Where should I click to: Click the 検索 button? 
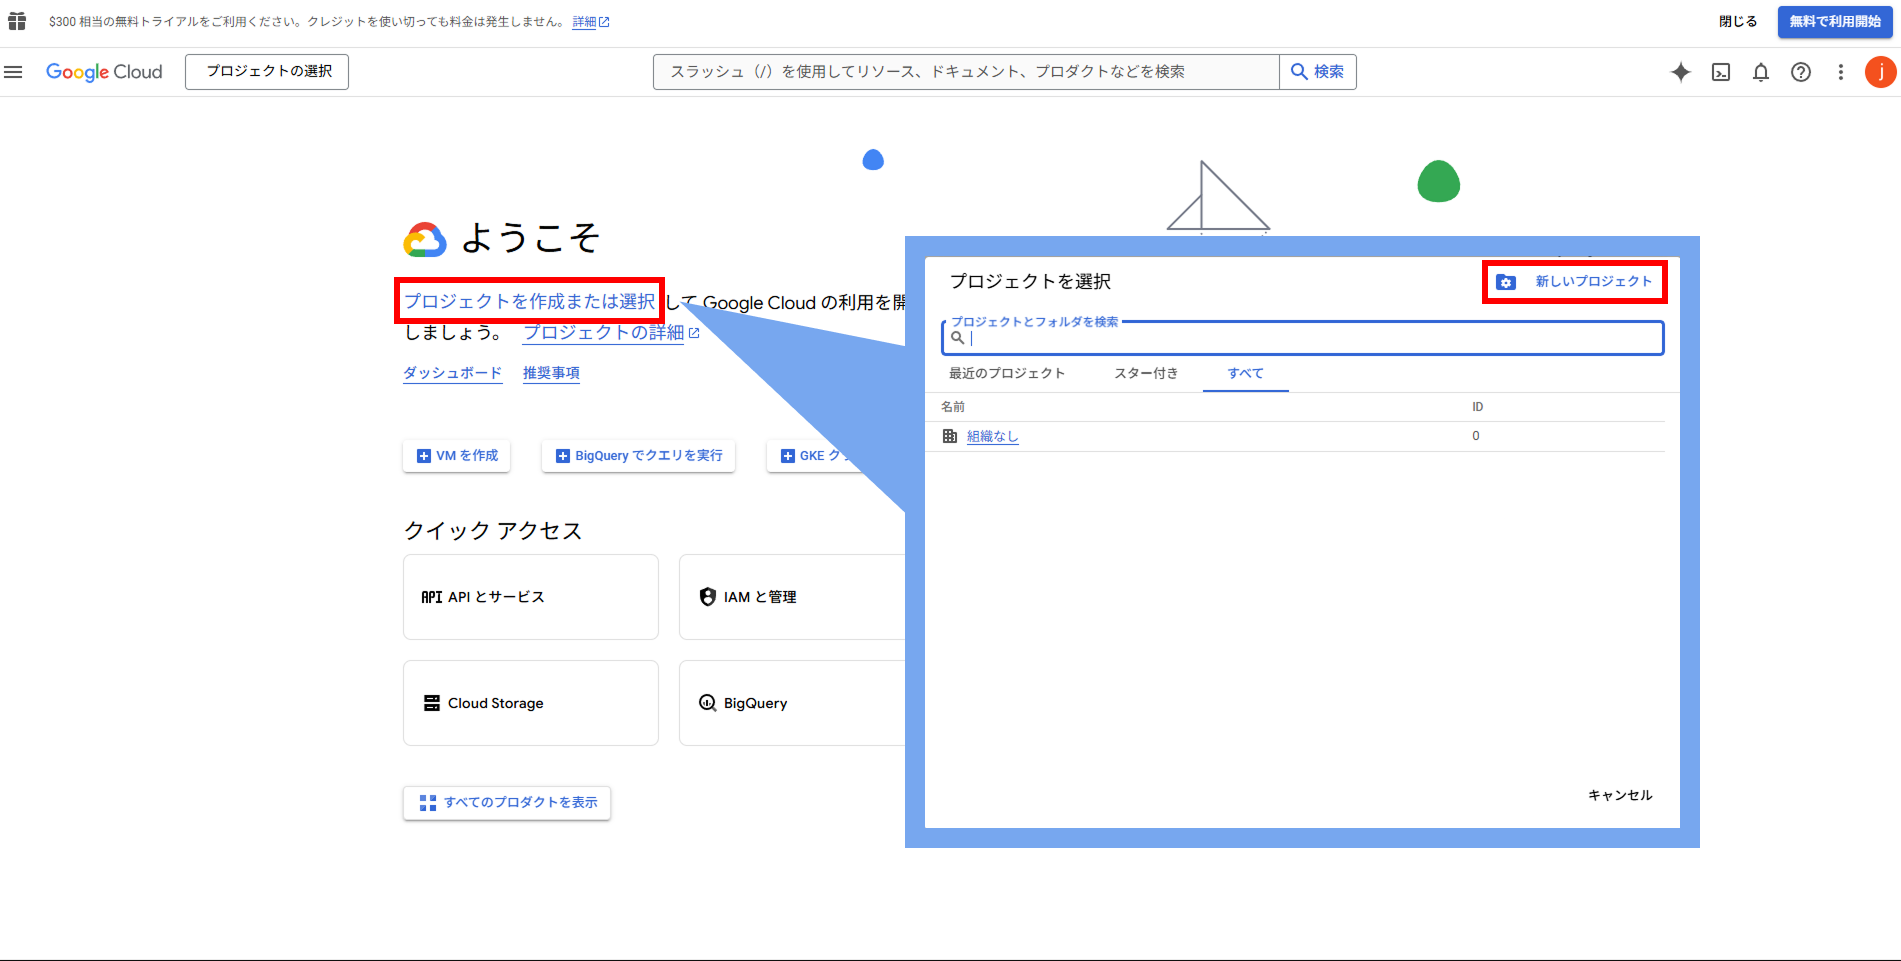[x=1318, y=72]
